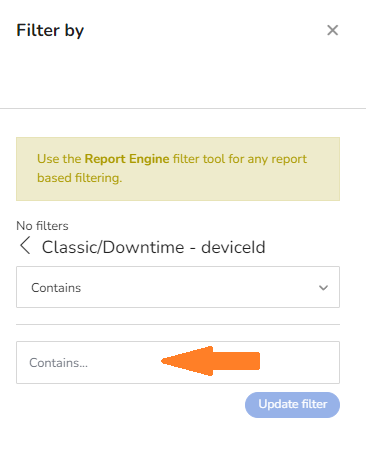Click the No filters label
Image resolution: width=366 pixels, height=462 pixels.
(x=42, y=226)
